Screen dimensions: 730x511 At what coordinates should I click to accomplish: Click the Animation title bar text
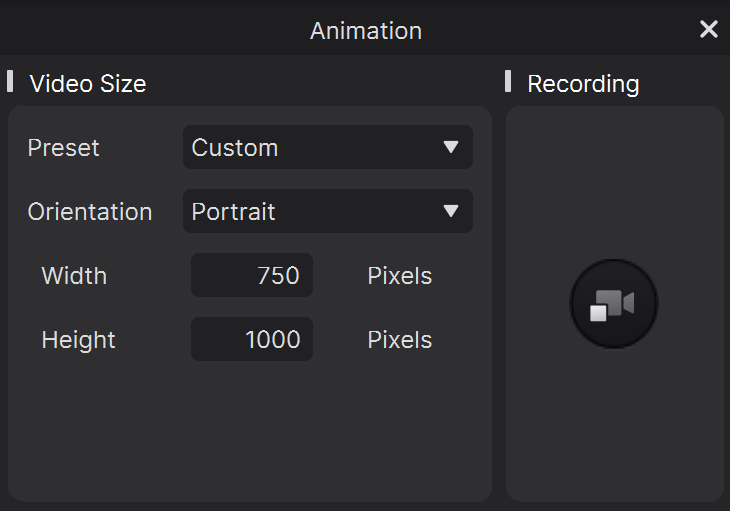pyautogui.click(x=366, y=31)
